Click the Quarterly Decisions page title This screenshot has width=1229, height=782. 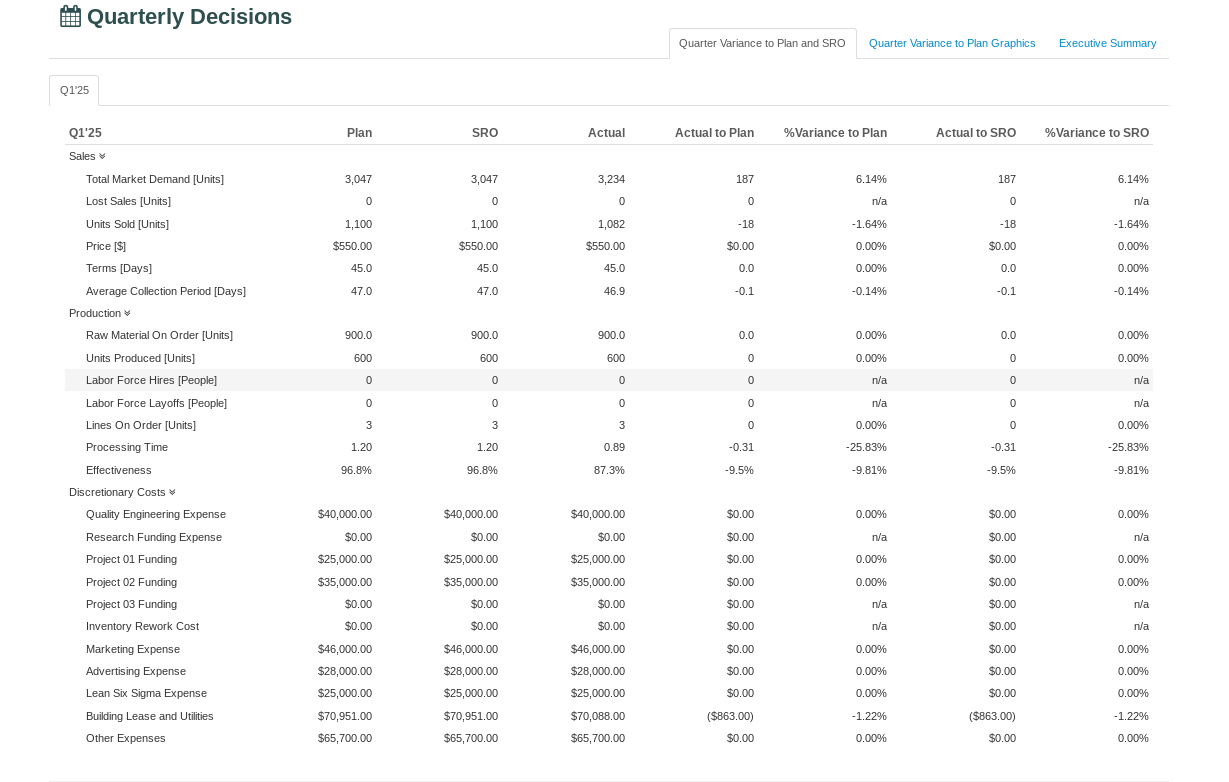pos(188,17)
